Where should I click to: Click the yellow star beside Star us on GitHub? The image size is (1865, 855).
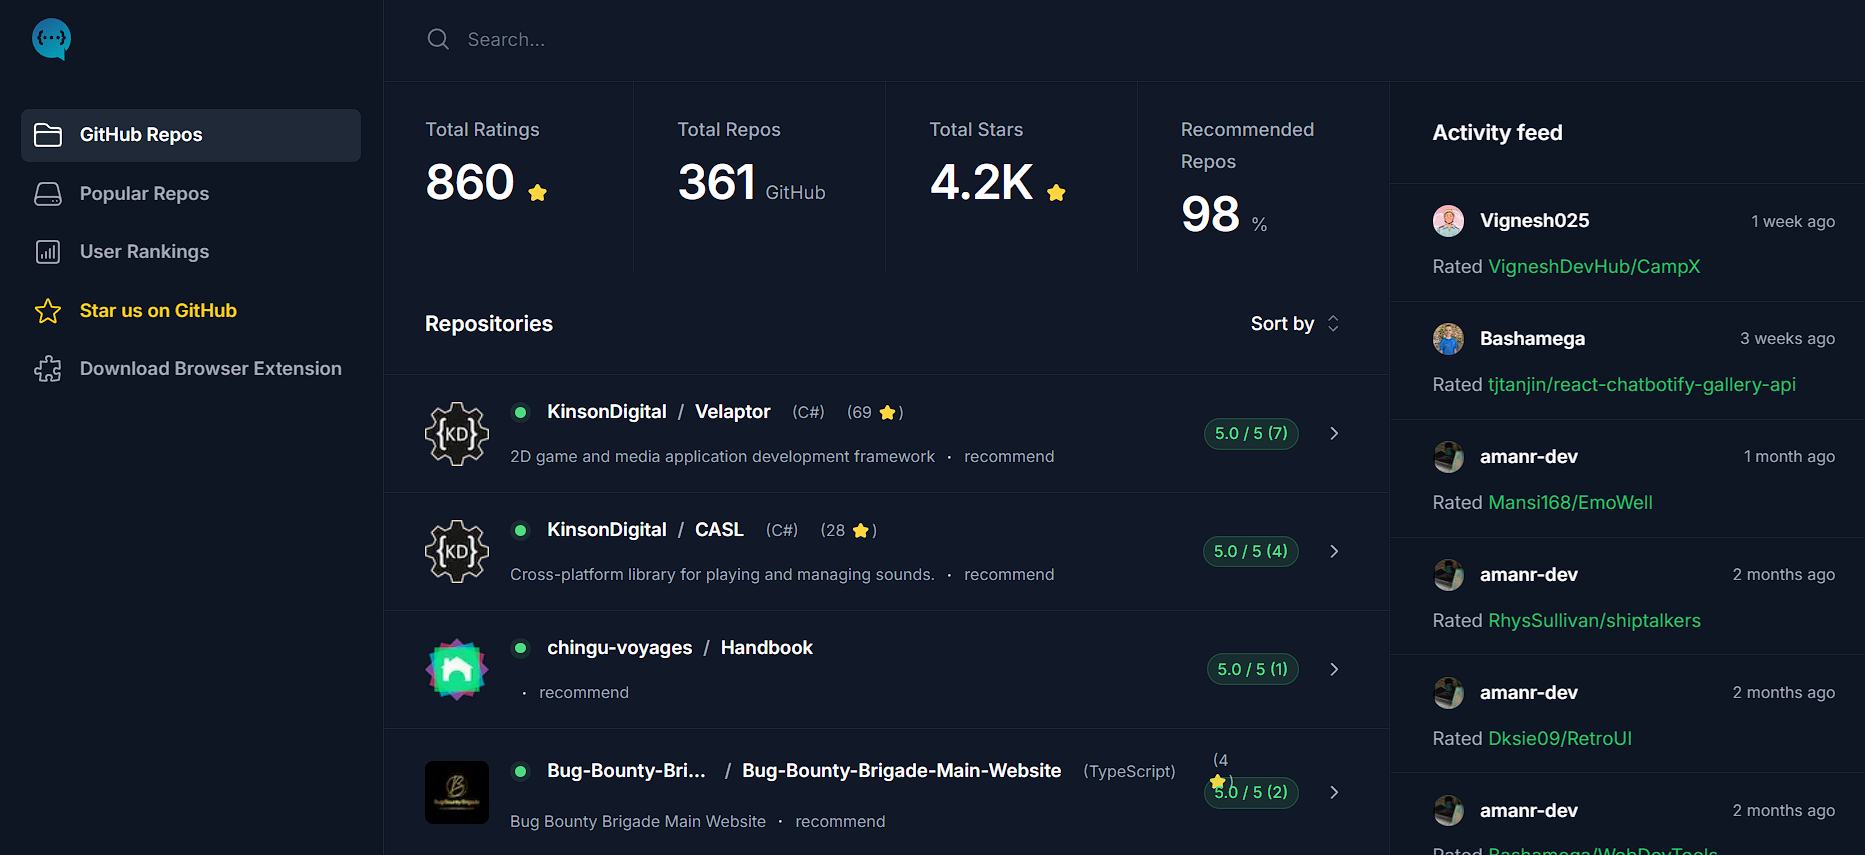coord(48,311)
